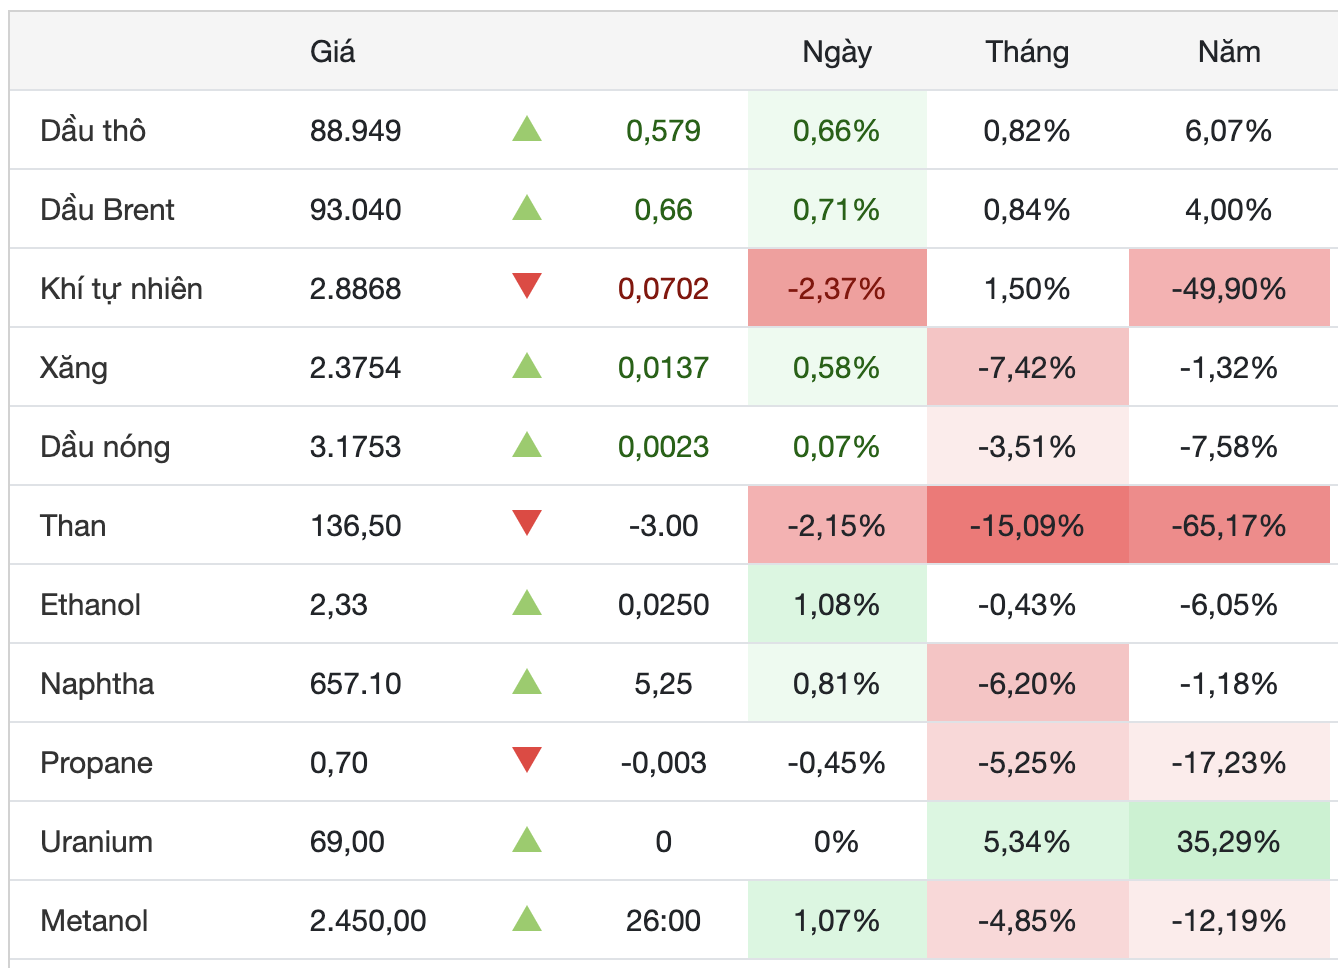Click the change value -3.00

(663, 526)
